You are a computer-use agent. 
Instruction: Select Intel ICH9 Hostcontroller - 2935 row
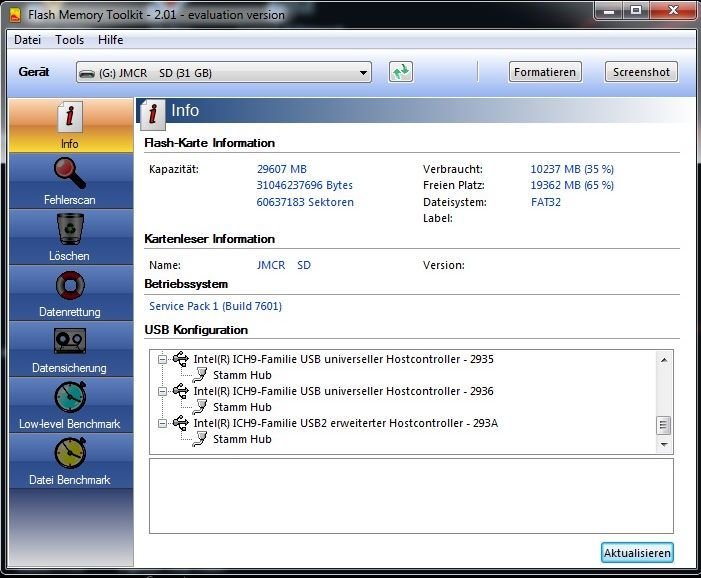(343, 359)
